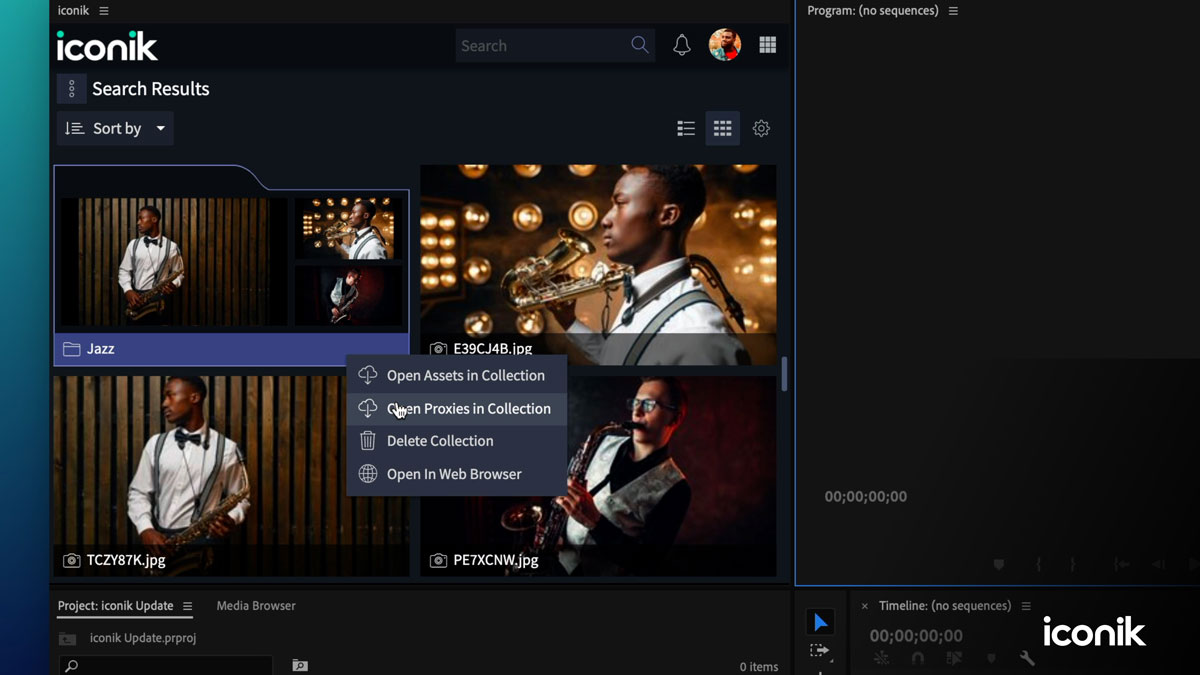Open the Timeline panel hamburger menu

coord(1026,605)
